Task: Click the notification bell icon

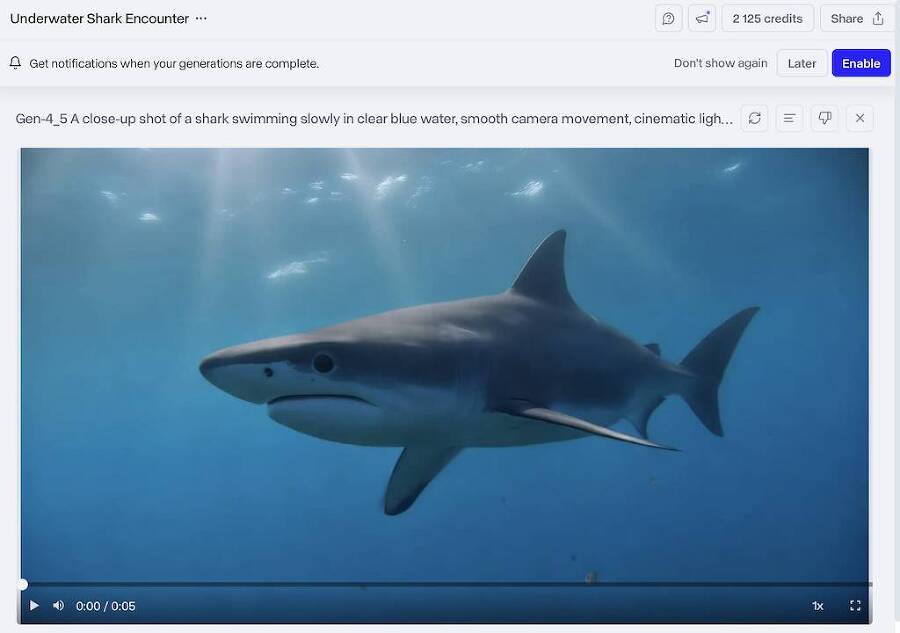Action: click(x=15, y=63)
